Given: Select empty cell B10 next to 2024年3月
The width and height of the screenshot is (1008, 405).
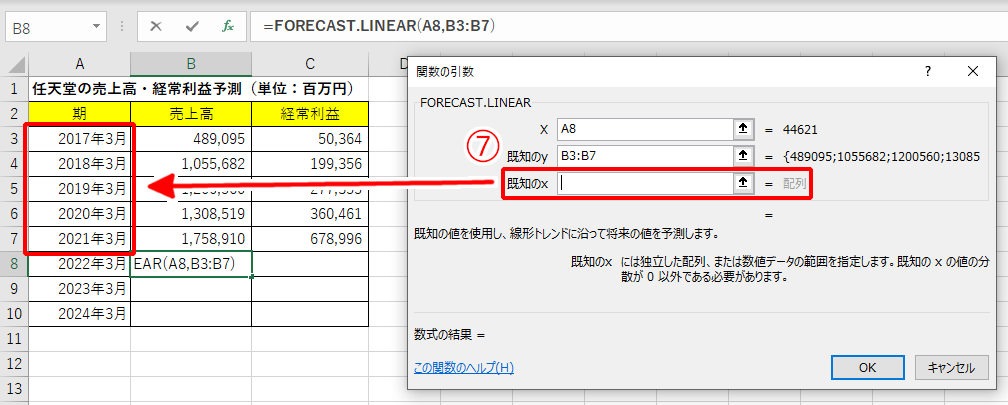Looking at the screenshot, I should click(x=191, y=314).
